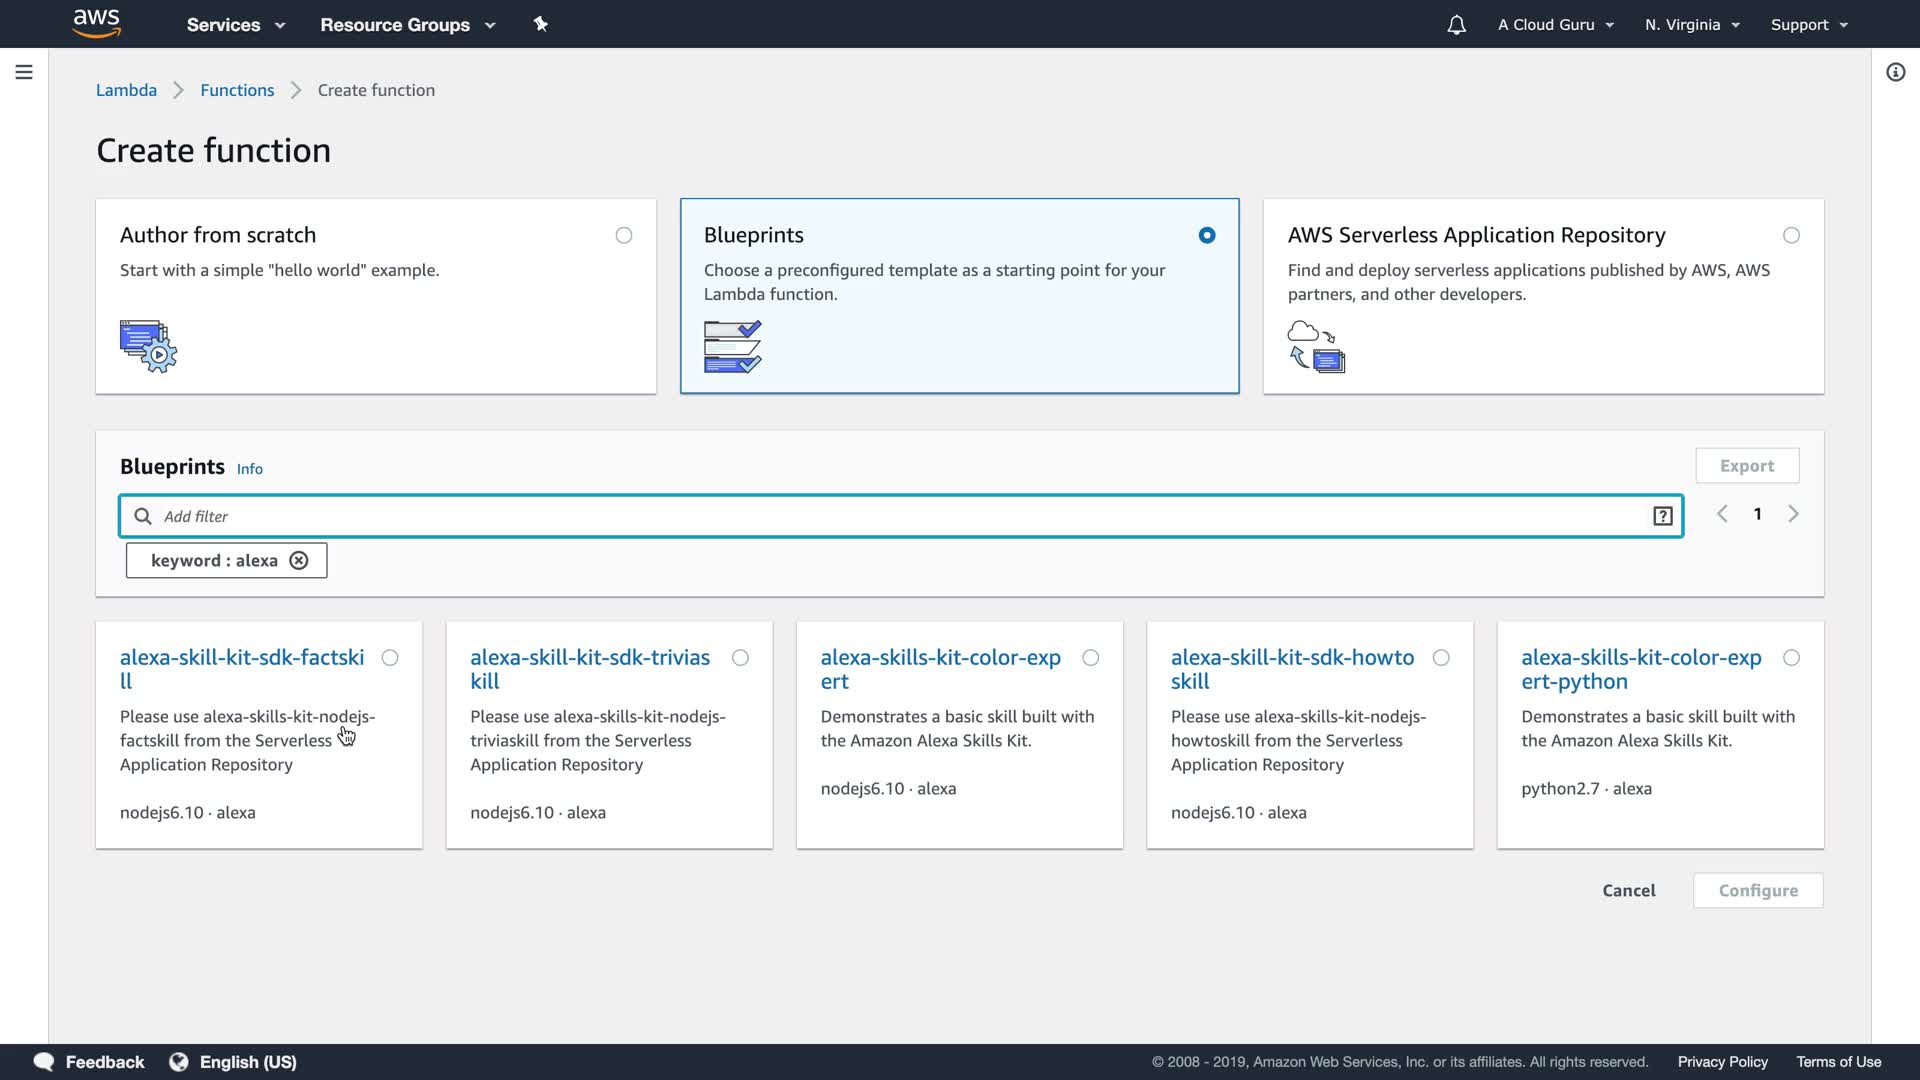Click the Blueprints Info link
This screenshot has height=1080, width=1920.
250,469
